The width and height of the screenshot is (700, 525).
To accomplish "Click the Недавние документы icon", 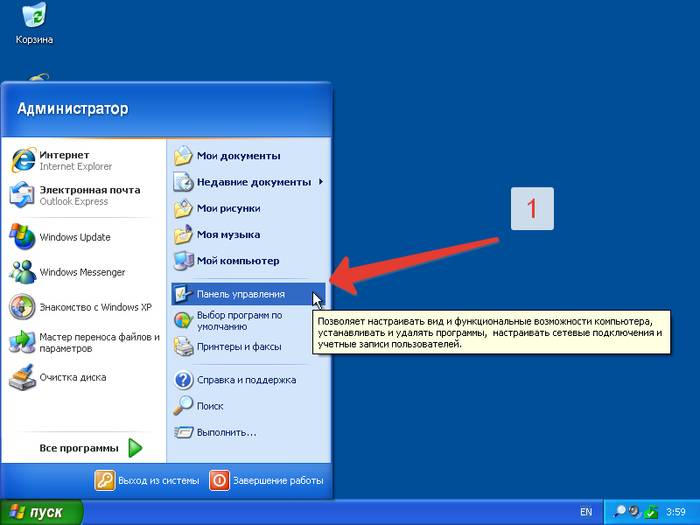I will coord(183,182).
